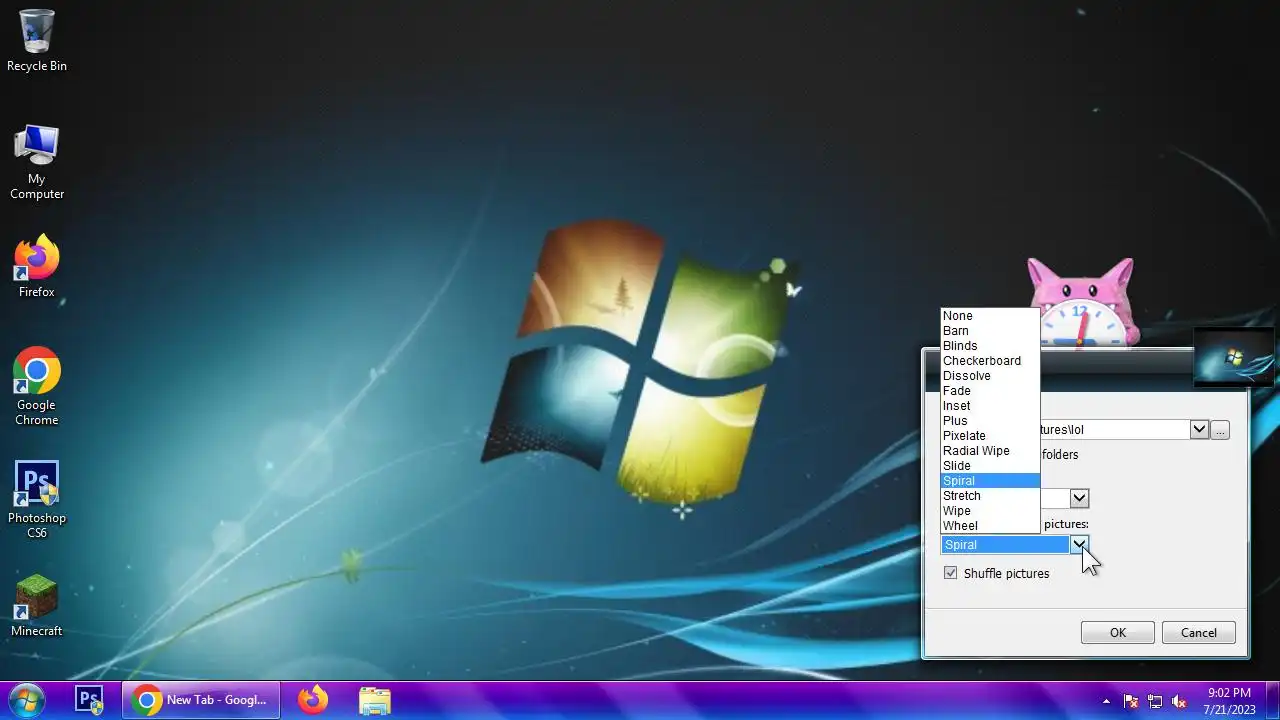This screenshot has width=1280, height=720.
Task: Select the Google Chrome desktop shortcut
Action: tap(37, 387)
